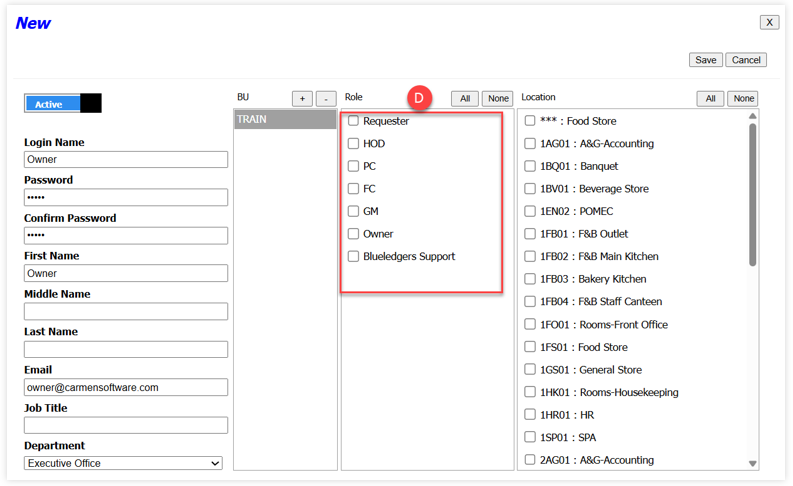Check the GM role checkbox

[x=353, y=211]
